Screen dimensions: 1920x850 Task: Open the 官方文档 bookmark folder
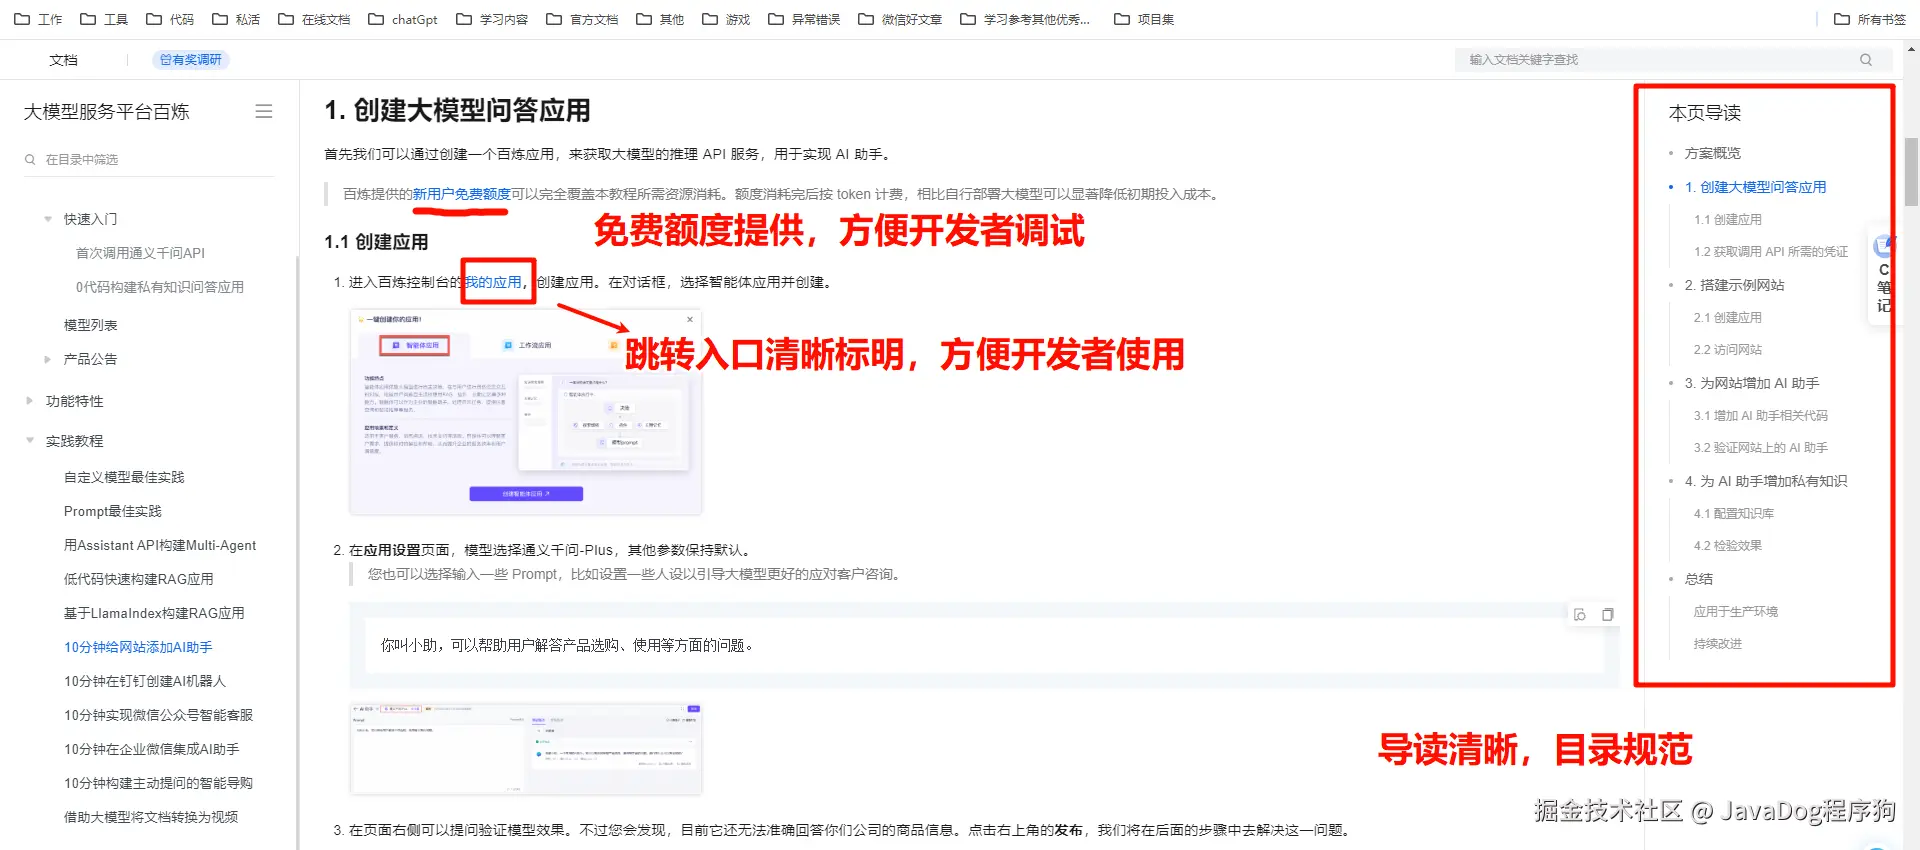coord(582,19)
